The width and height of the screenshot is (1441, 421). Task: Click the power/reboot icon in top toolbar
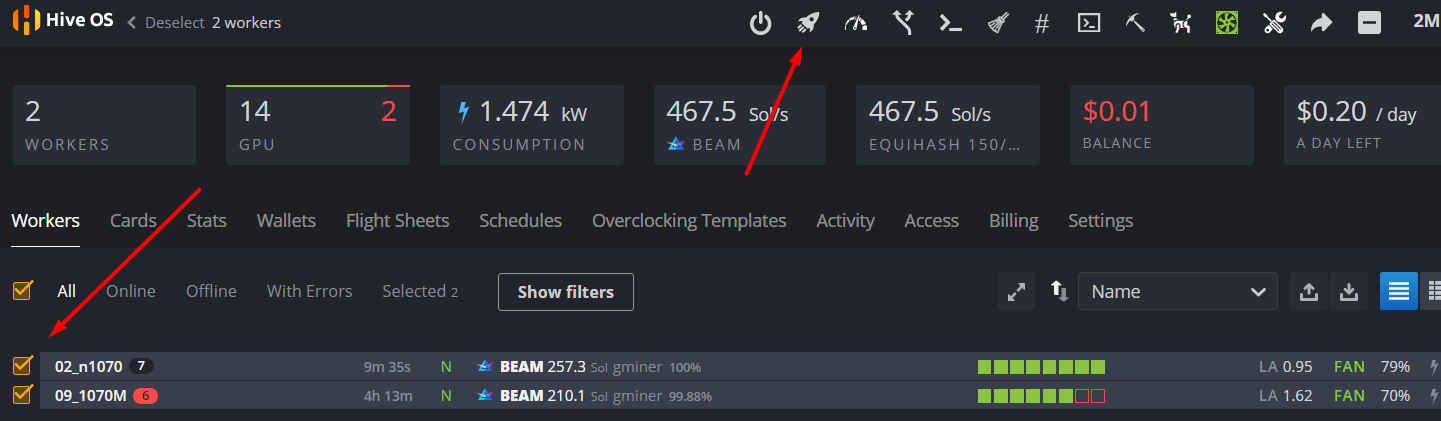click(x=761, y=23)
